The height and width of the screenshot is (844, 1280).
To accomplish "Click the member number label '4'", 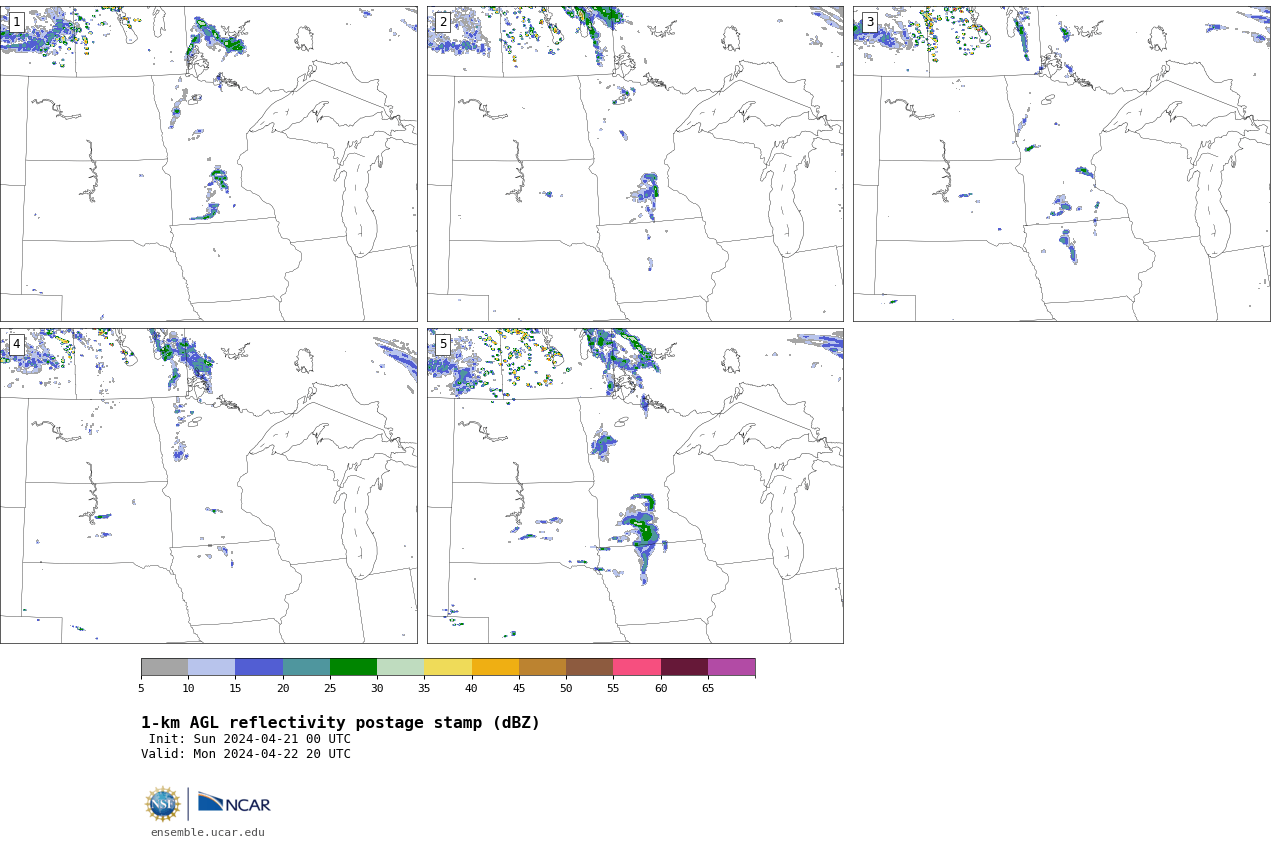I will pos(16,344).
